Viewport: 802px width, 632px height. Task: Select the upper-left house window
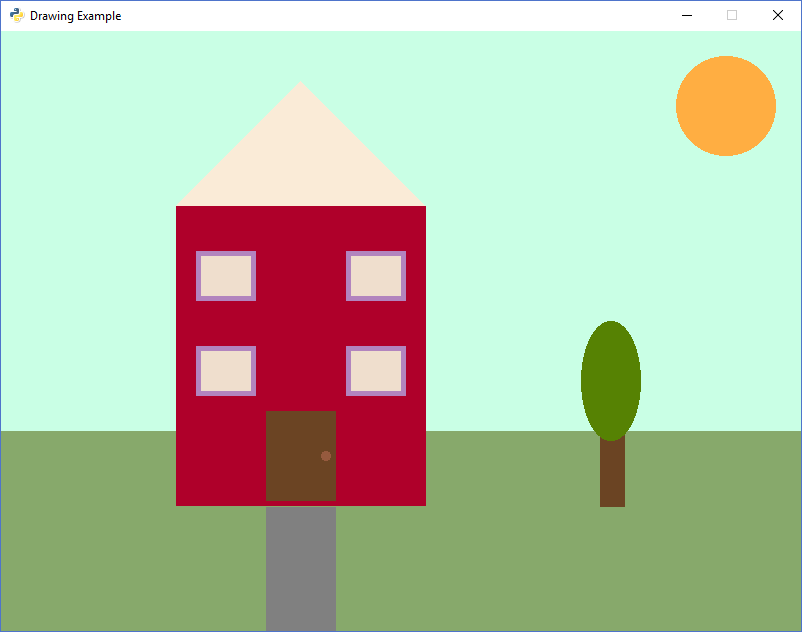pos(226,276)
